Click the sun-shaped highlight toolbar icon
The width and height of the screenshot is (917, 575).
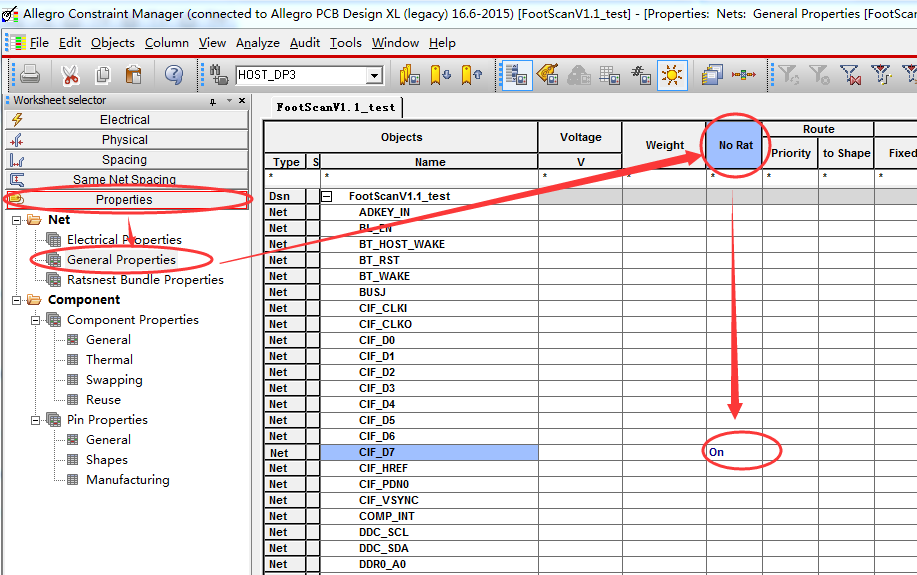click(x=672, y=75)
